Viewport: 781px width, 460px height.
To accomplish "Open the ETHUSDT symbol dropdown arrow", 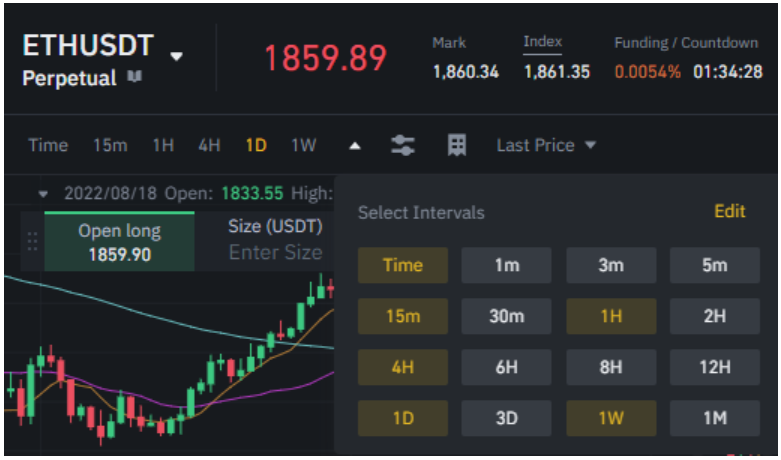I will coord(176,56).
